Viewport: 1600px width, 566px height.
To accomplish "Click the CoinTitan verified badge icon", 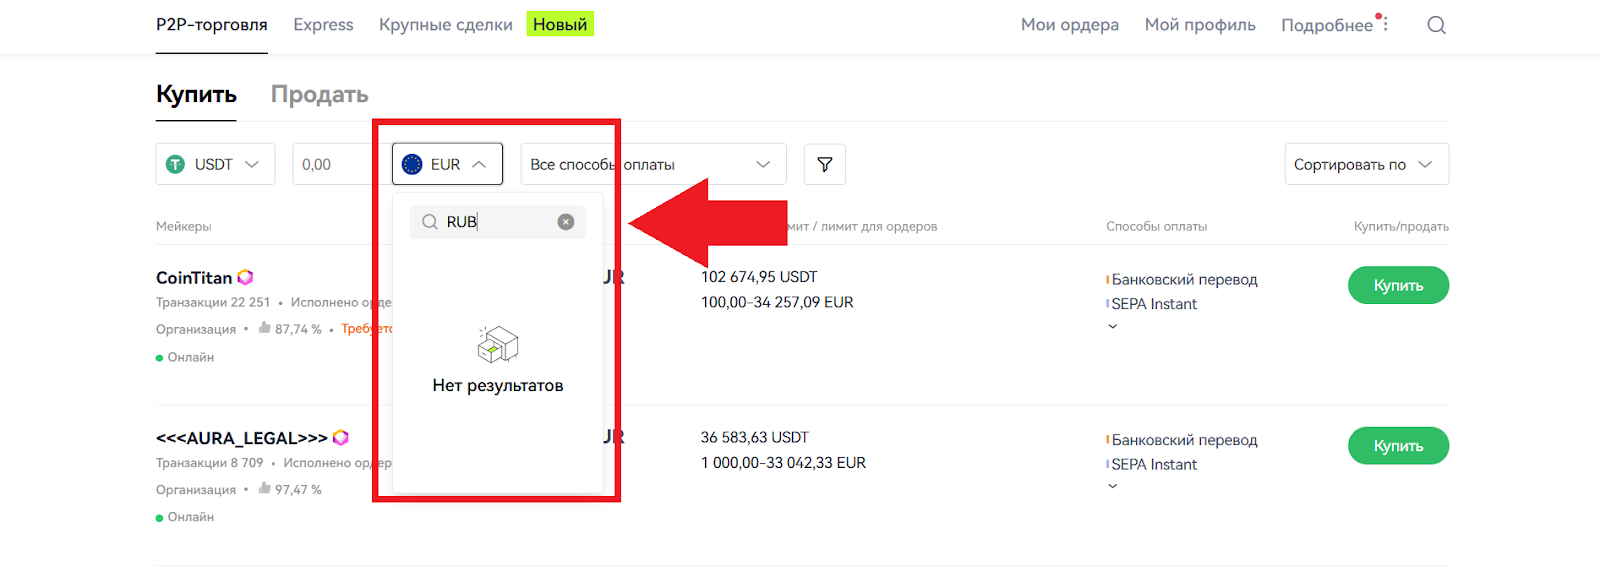I will 245,277.
